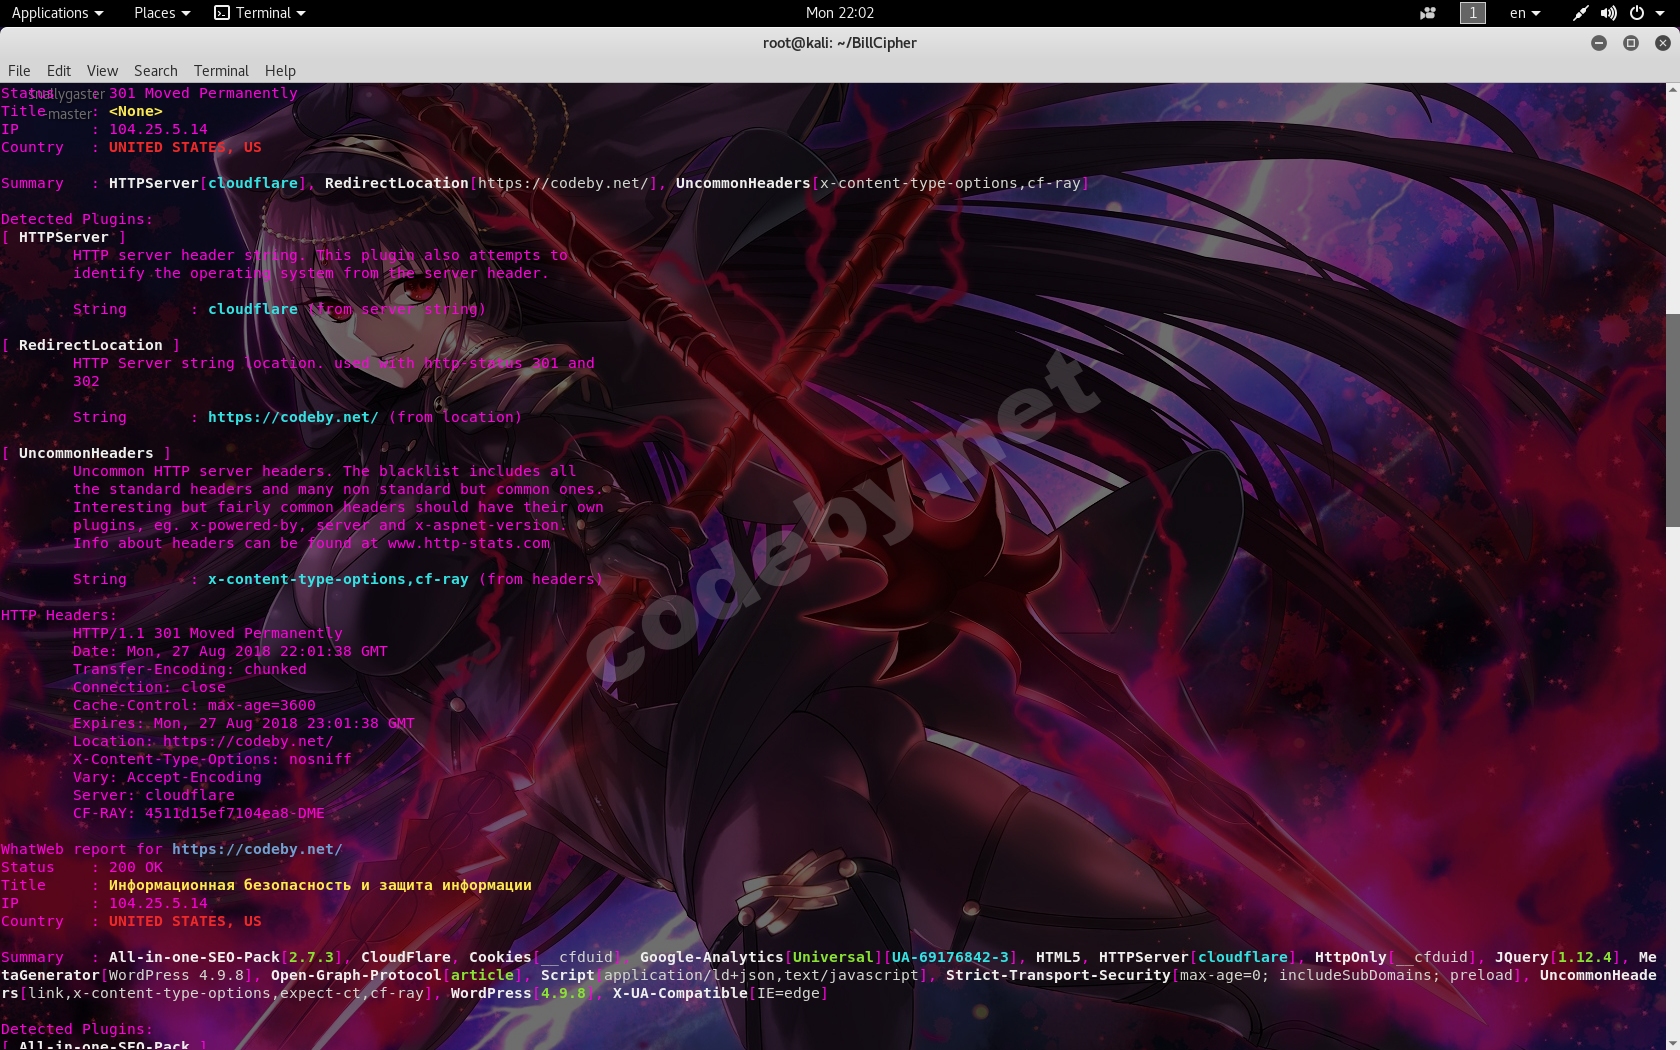The image size is (1680, 1050).
Task: Click the IP 104.25.5.14 below '<None>'
Action: click(x=158, y=129)
